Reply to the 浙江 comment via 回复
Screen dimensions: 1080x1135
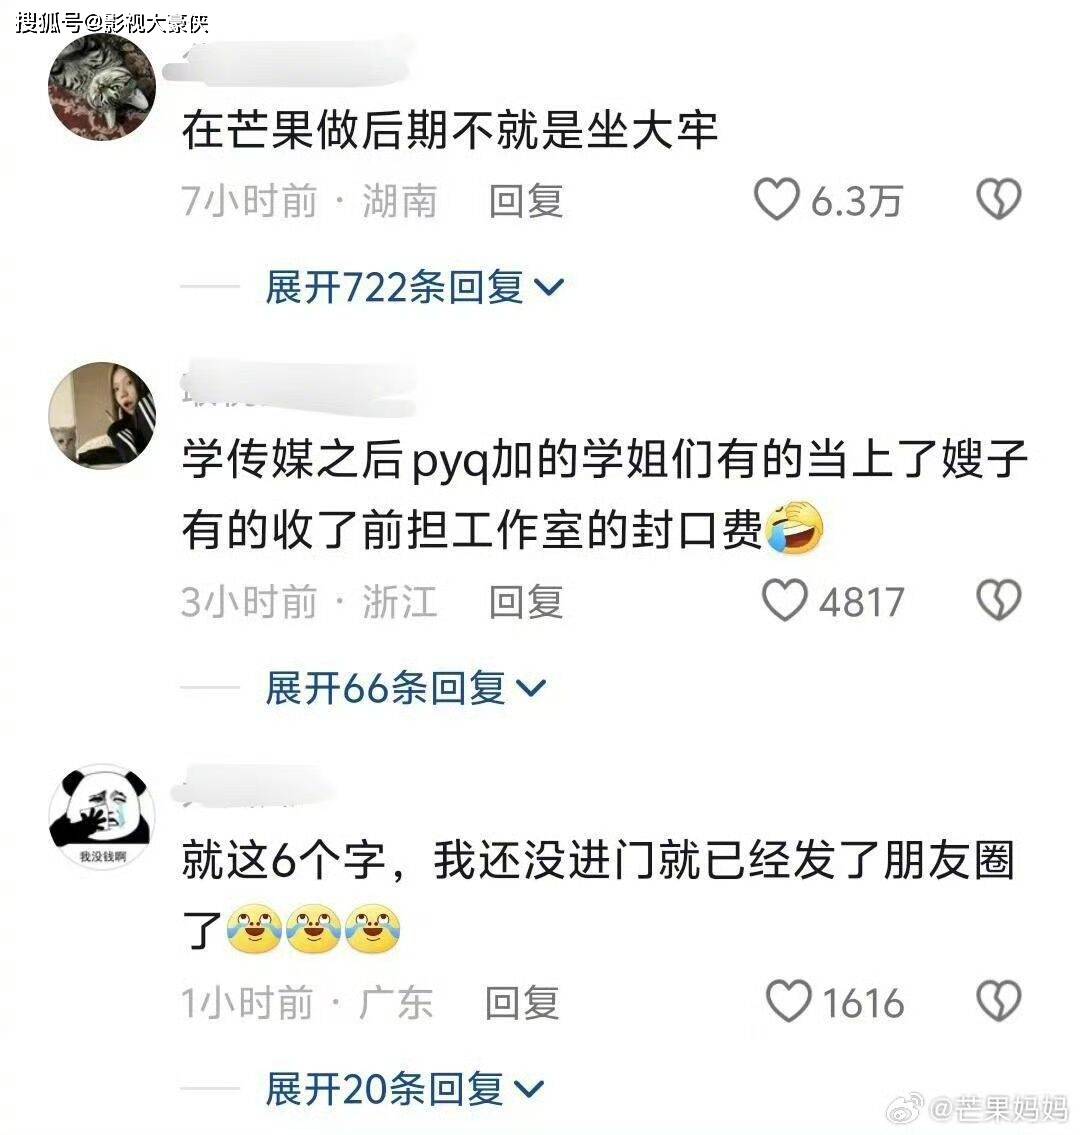(x=526, y=602)
